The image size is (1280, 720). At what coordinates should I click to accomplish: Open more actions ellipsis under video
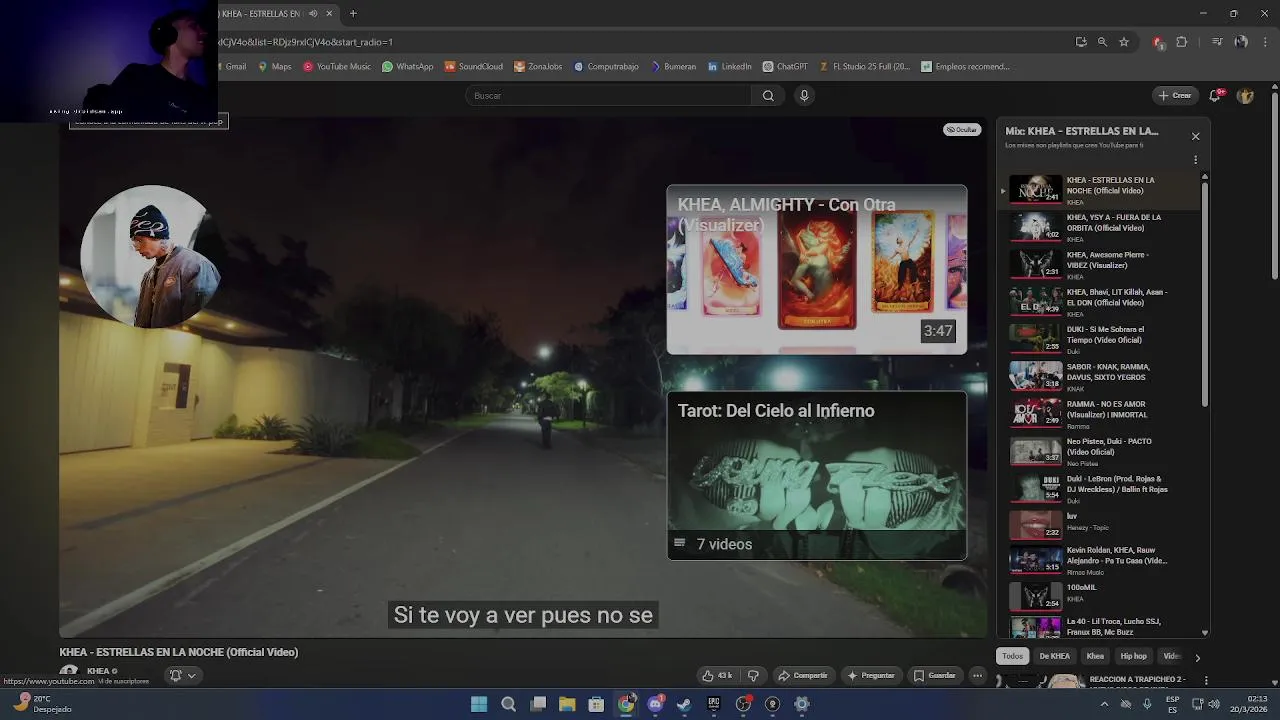point(978,675)
